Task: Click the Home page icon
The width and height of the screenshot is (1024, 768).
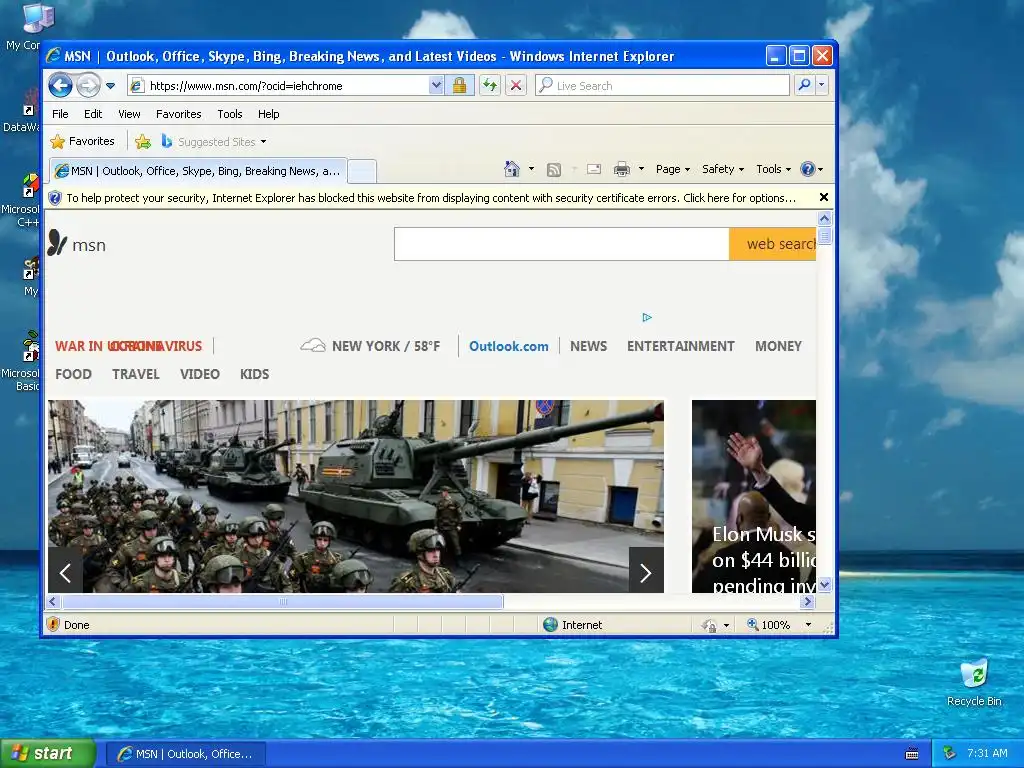Action: (x=512, y=169)
